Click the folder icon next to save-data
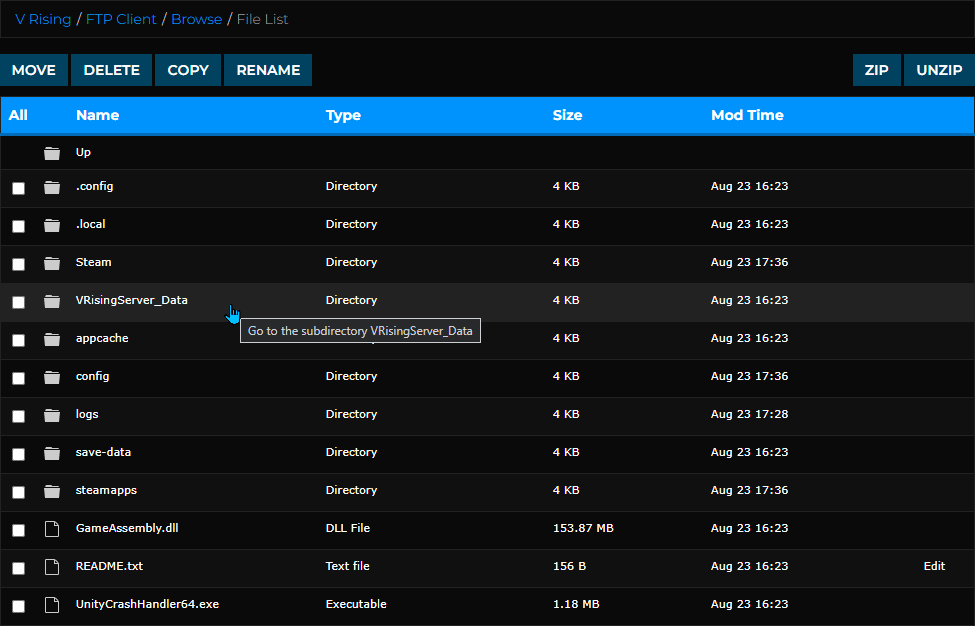 (51, 453)
